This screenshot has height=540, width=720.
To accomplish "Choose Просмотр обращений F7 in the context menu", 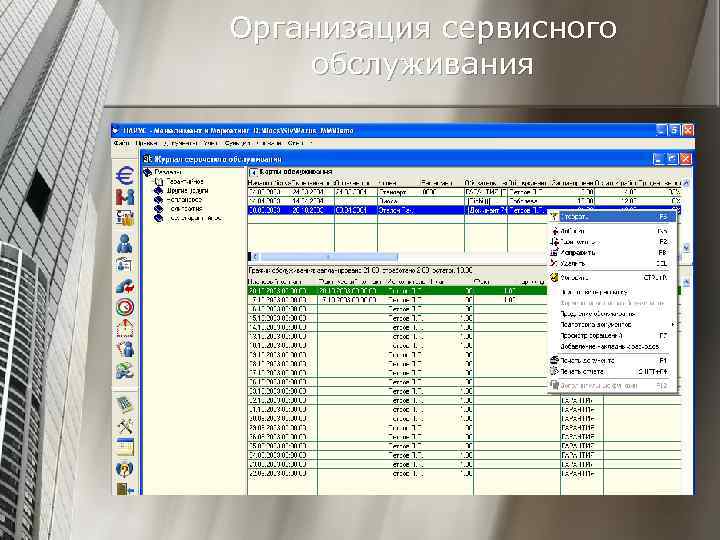I will click(612, 336).
